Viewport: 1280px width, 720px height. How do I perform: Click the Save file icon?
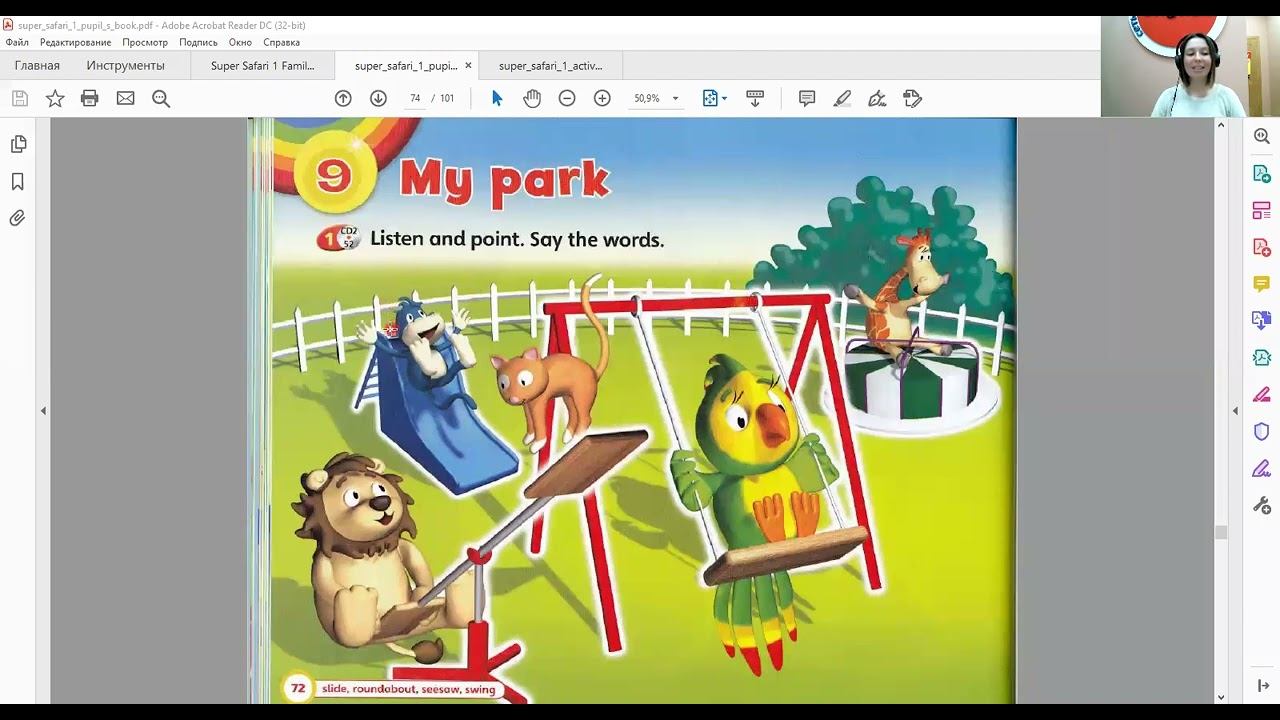(x=20, y=98)
